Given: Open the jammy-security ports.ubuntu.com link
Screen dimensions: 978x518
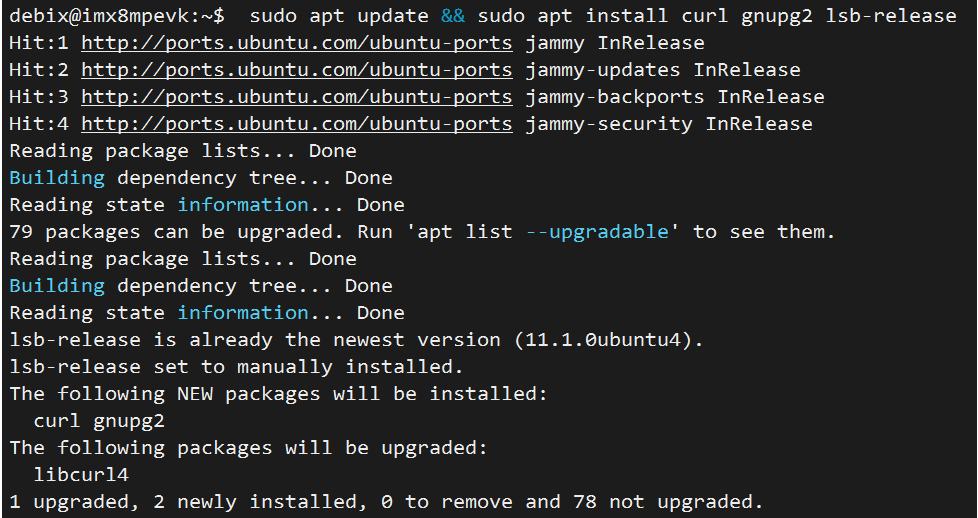Looking at the screenshot, I should (x=297, y=124).
